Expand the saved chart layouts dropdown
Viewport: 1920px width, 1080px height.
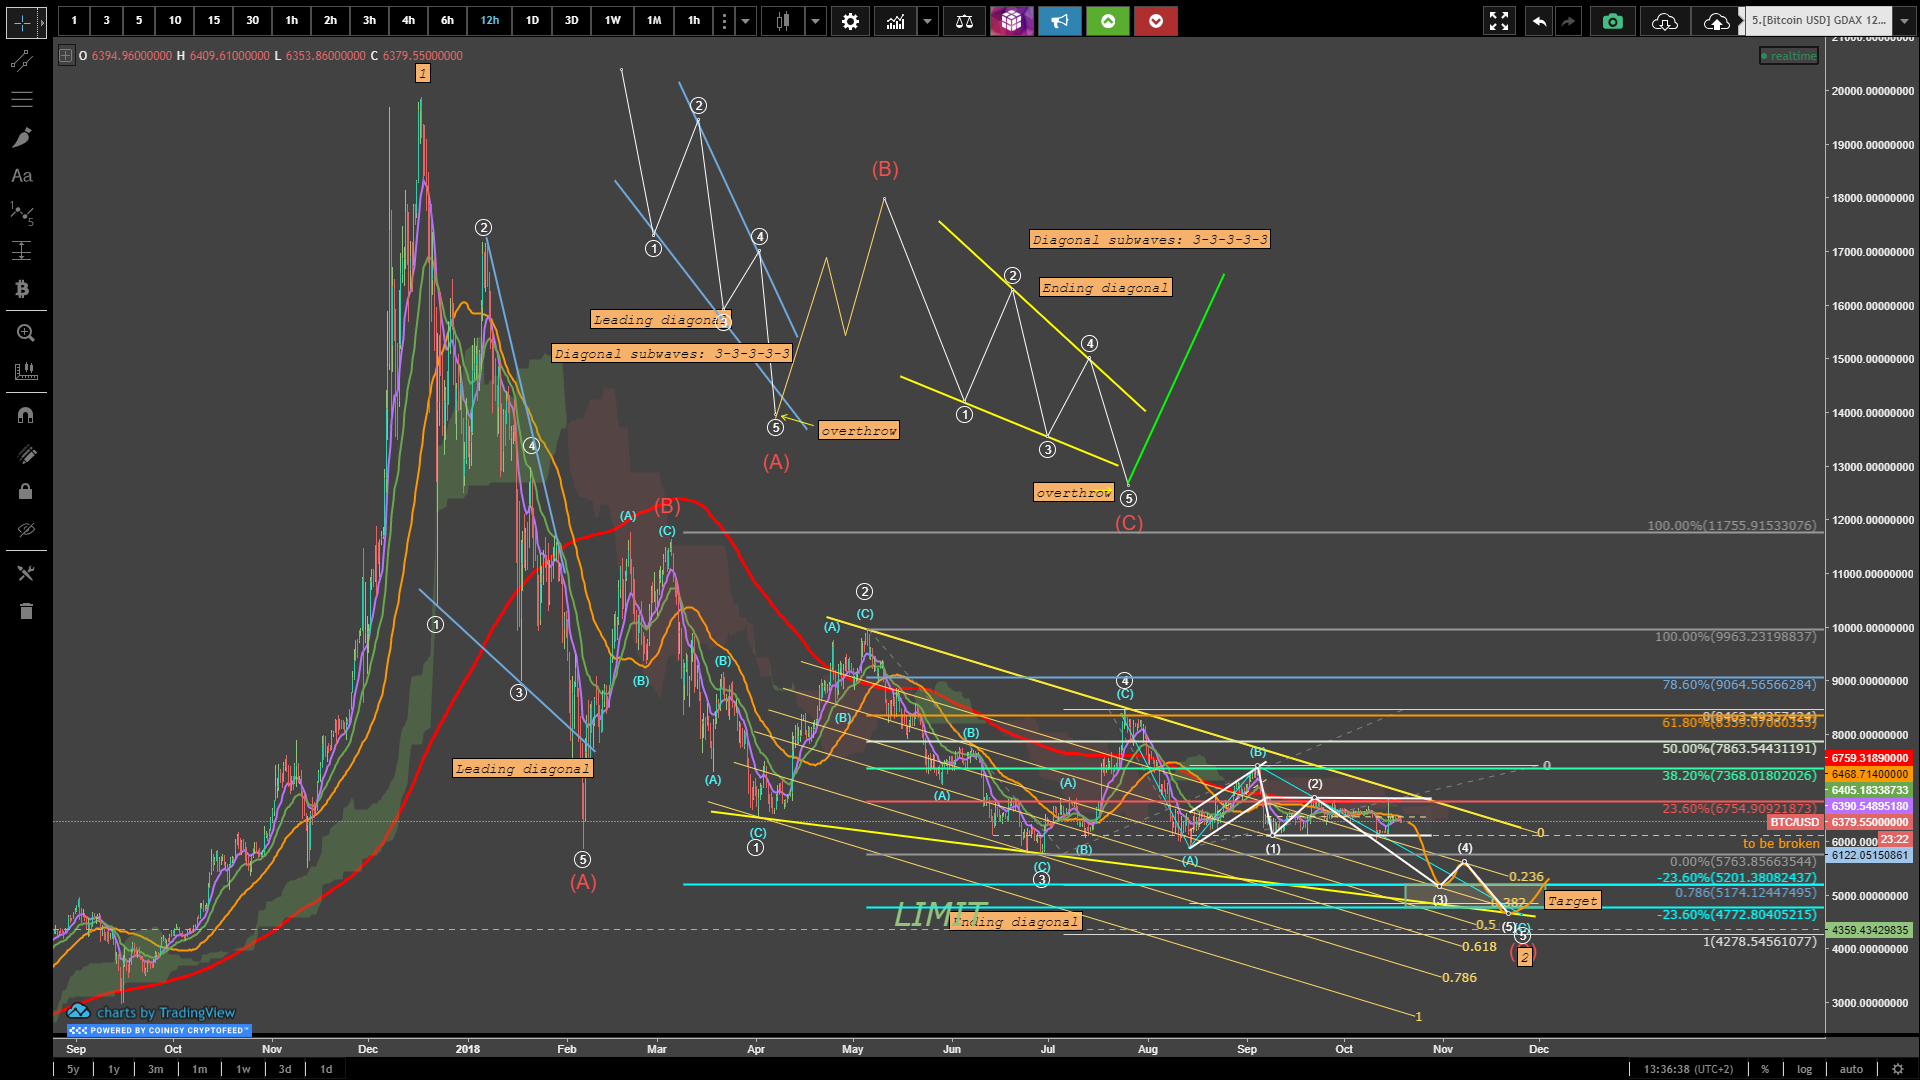point(1904,21)
